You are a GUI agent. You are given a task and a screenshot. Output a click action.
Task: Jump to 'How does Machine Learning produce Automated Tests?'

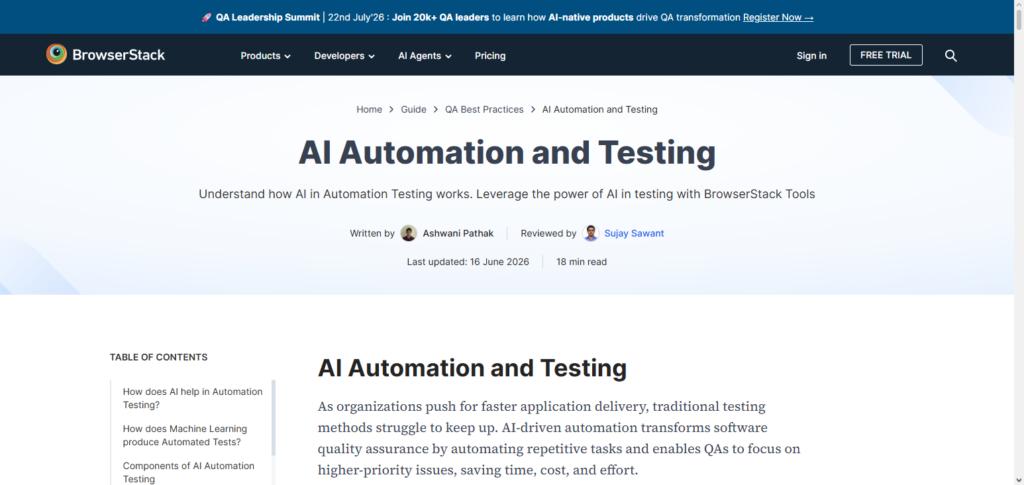[x=185, y=435]
